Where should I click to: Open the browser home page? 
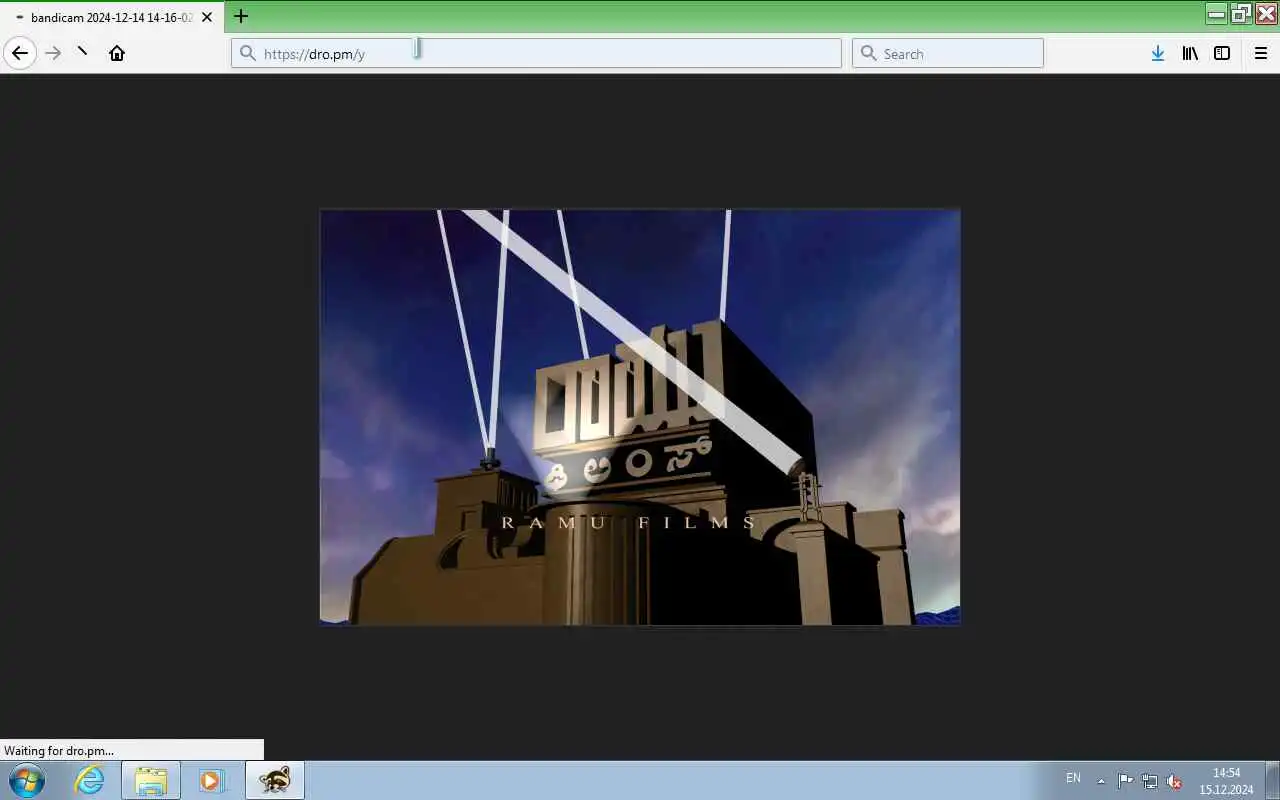click(117, 53)
